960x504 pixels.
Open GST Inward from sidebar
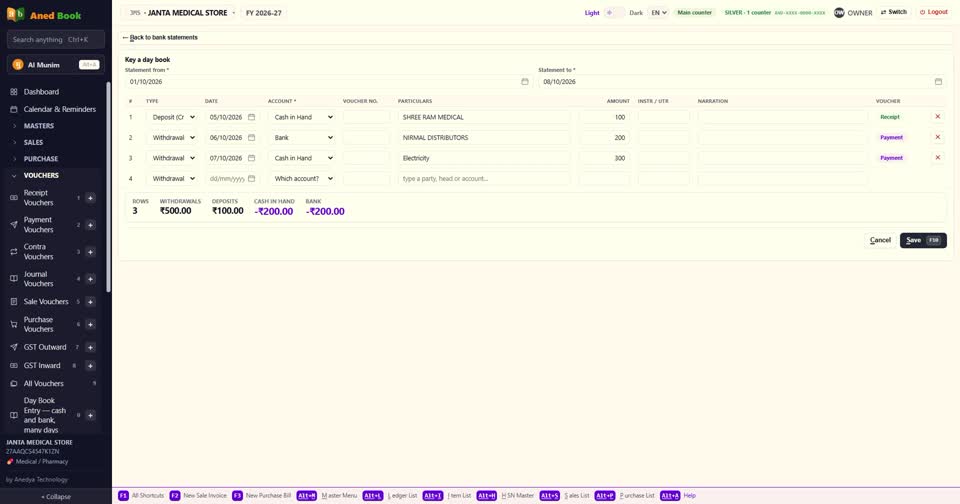[x=42, y=366]
